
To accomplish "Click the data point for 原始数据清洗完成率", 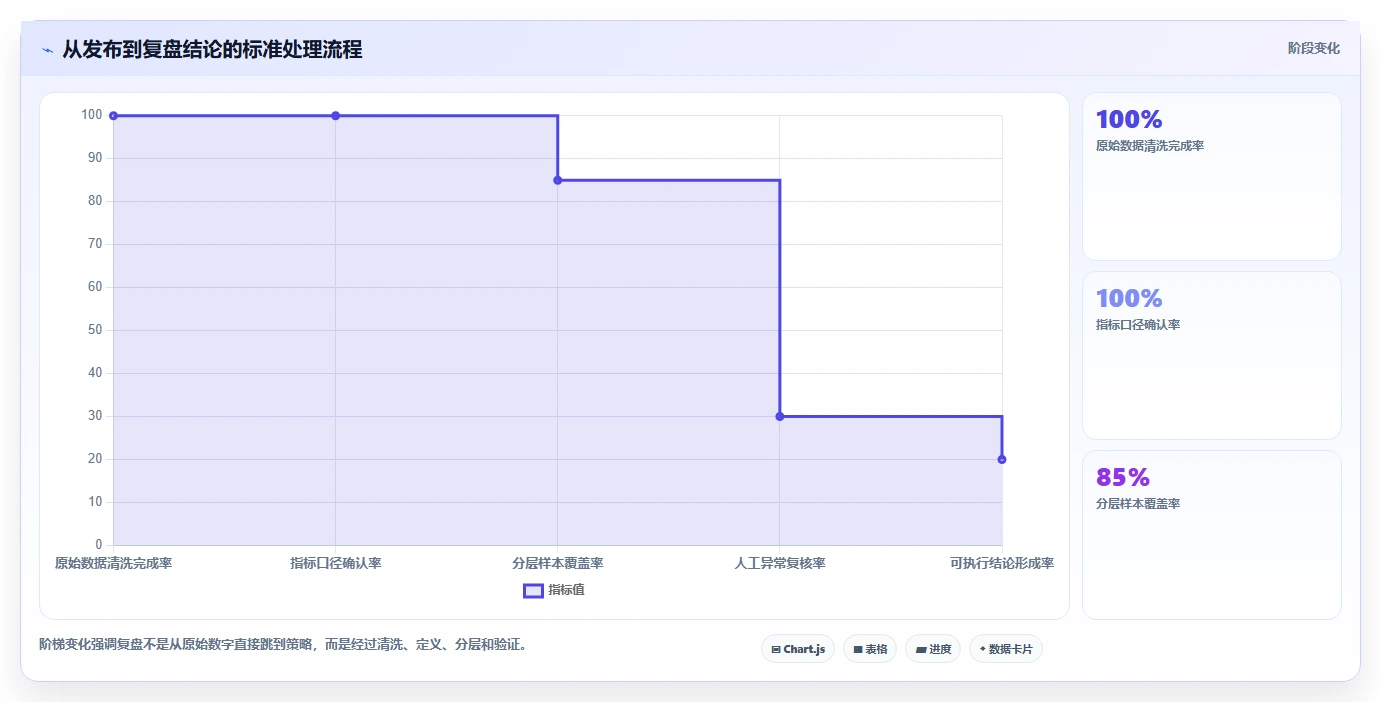I will tap(113, 116).
